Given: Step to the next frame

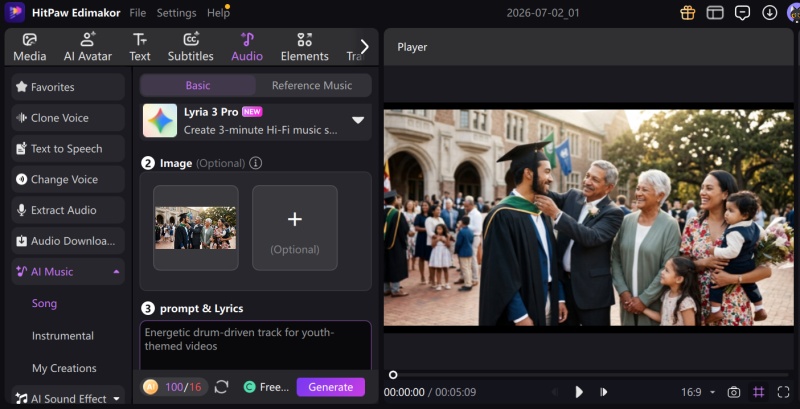Looking at the screenshot, I should pyautogui.click(x=604, y=392).
